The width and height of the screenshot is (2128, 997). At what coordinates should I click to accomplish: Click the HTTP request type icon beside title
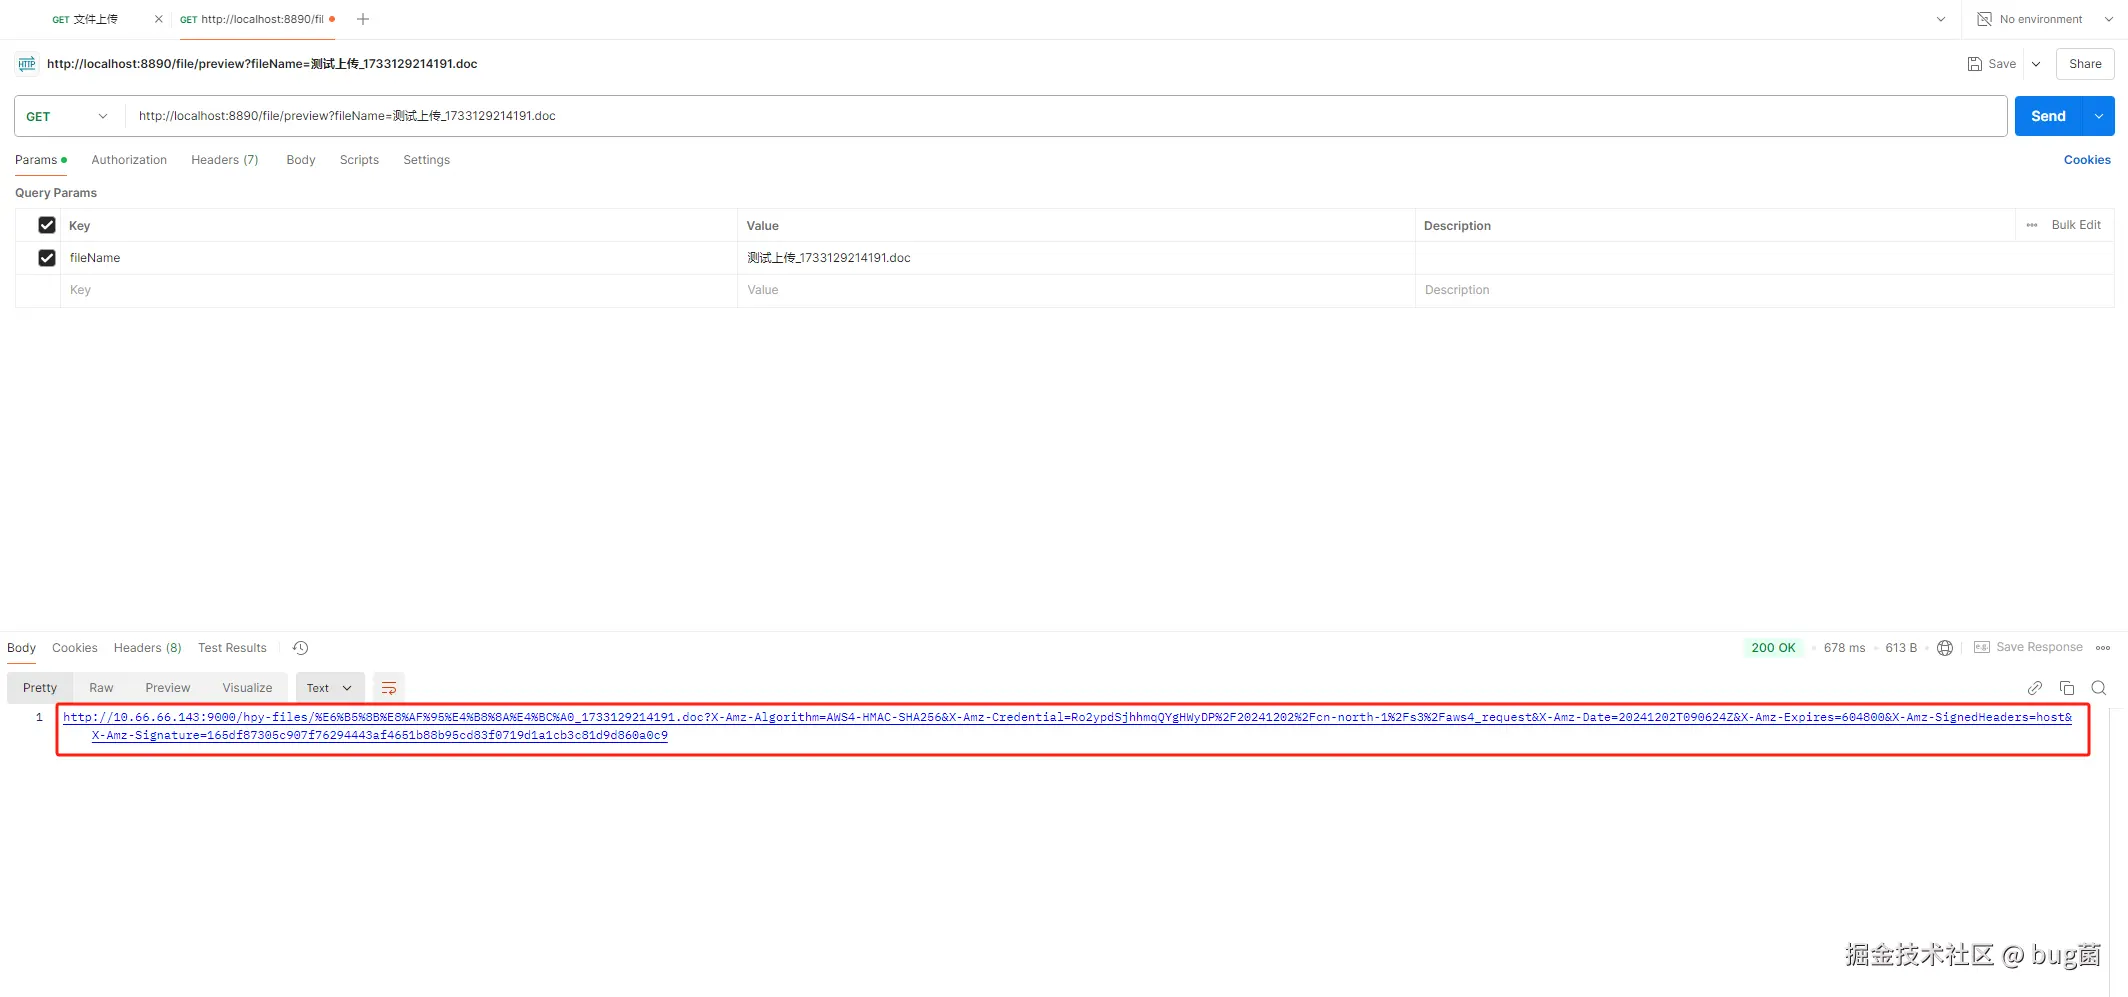(27, 64)
